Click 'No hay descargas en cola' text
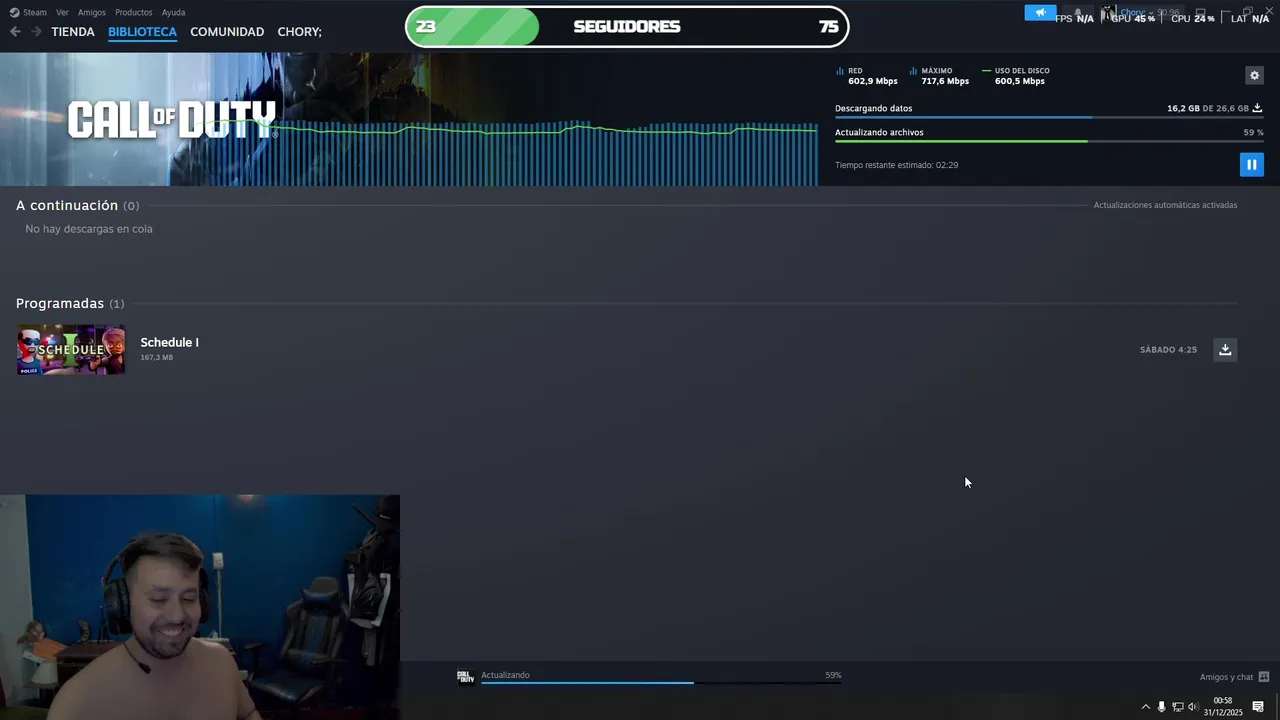This screenshot has height=720, width=1280. [x=89, y=229]
